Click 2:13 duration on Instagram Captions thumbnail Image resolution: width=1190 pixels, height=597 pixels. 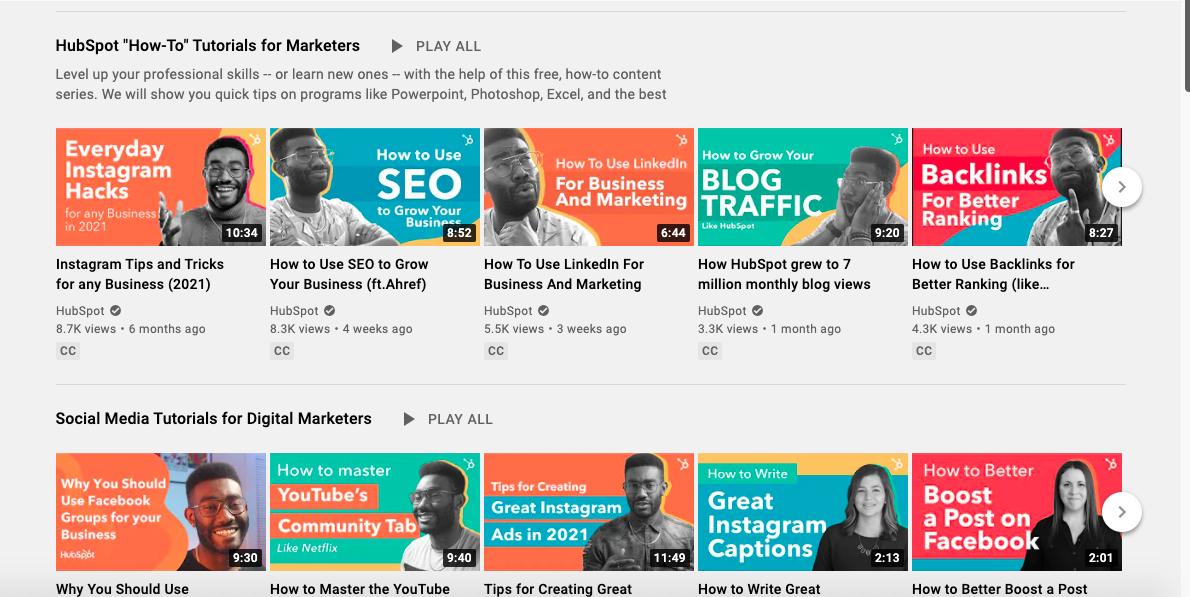point(887,558)
